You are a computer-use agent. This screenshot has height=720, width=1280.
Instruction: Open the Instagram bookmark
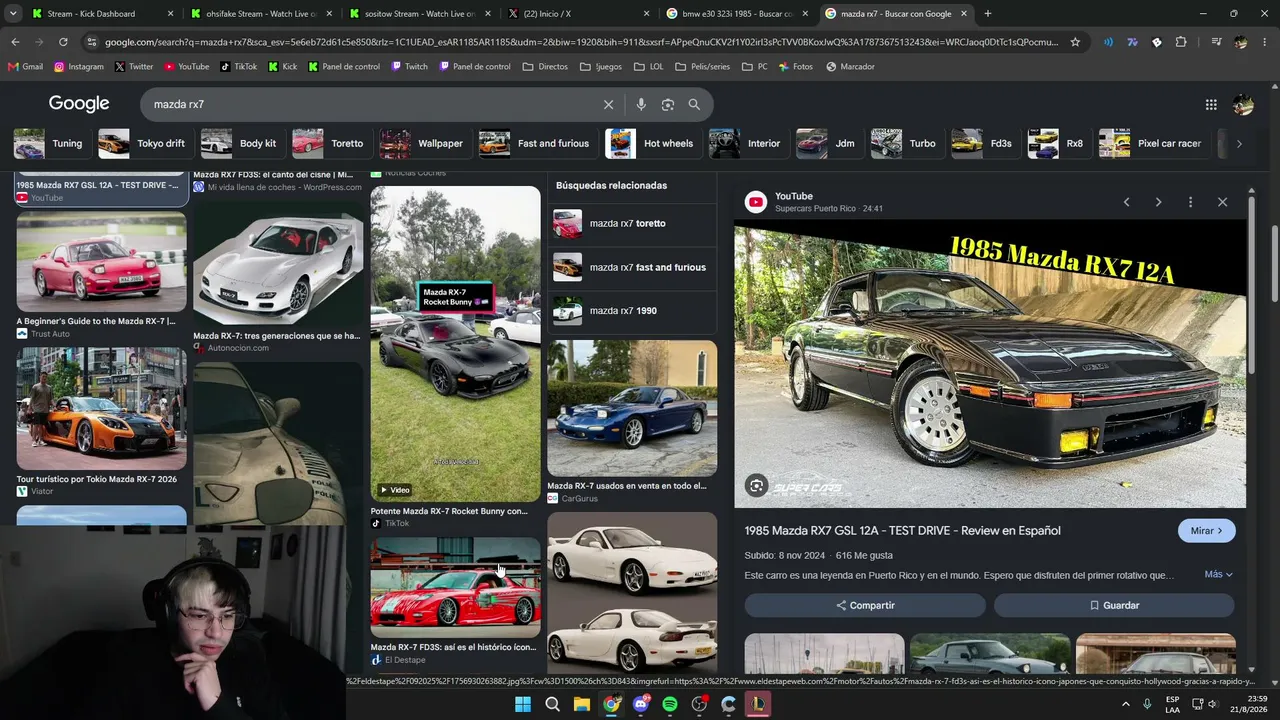coord(79,67)
